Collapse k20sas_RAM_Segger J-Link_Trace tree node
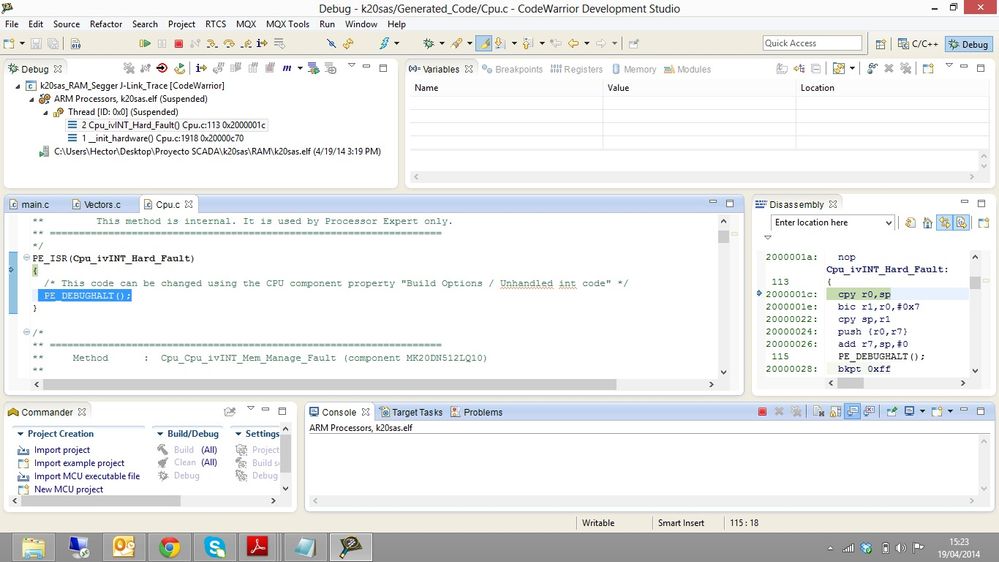Screen dimensions: 999x562 point(18,85)
